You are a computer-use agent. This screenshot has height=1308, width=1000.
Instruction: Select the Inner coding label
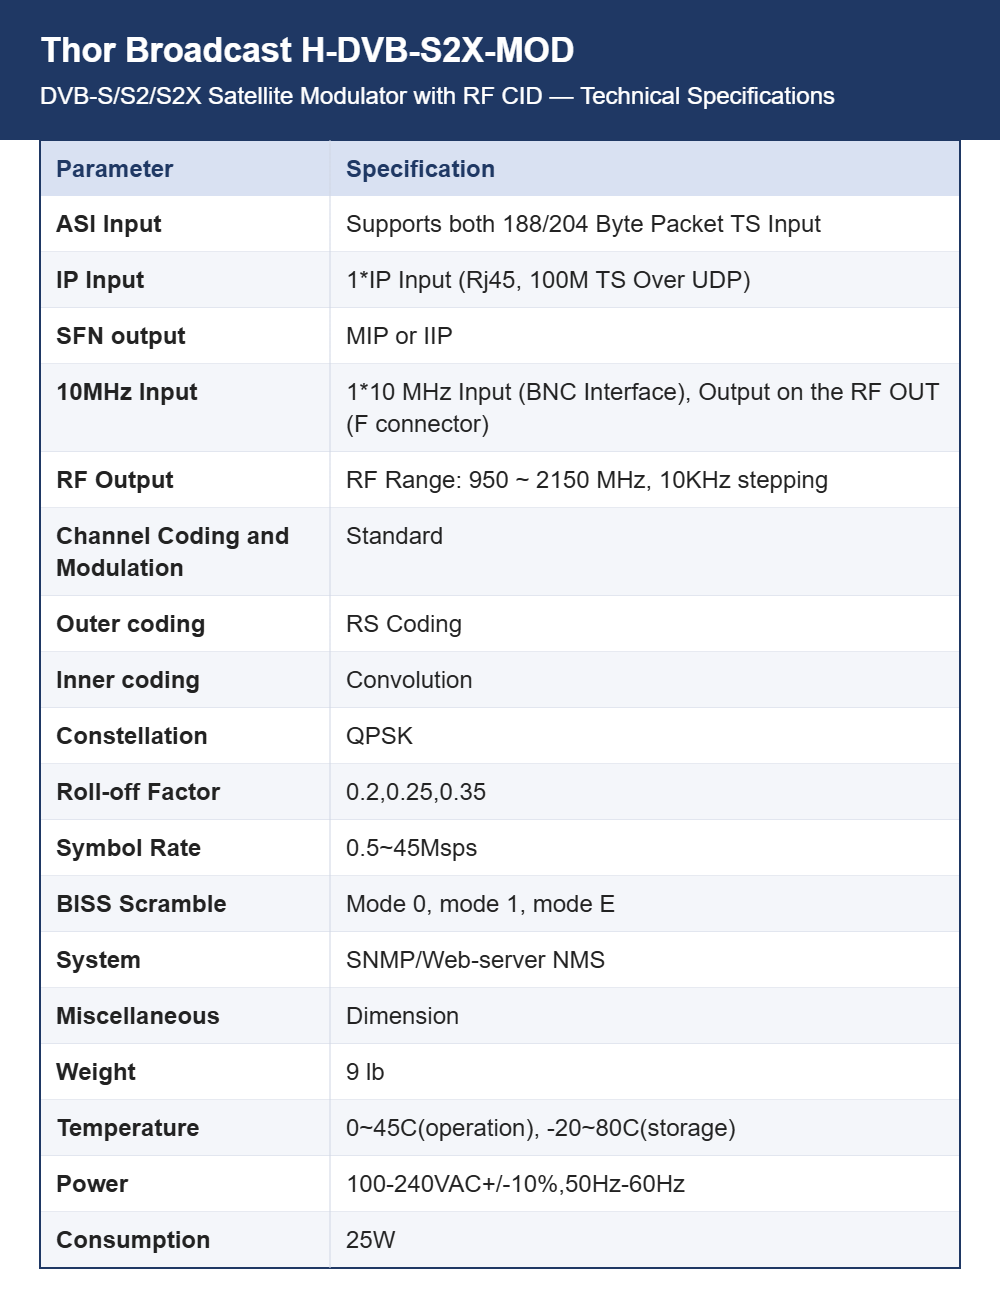[x=128, y=680]
